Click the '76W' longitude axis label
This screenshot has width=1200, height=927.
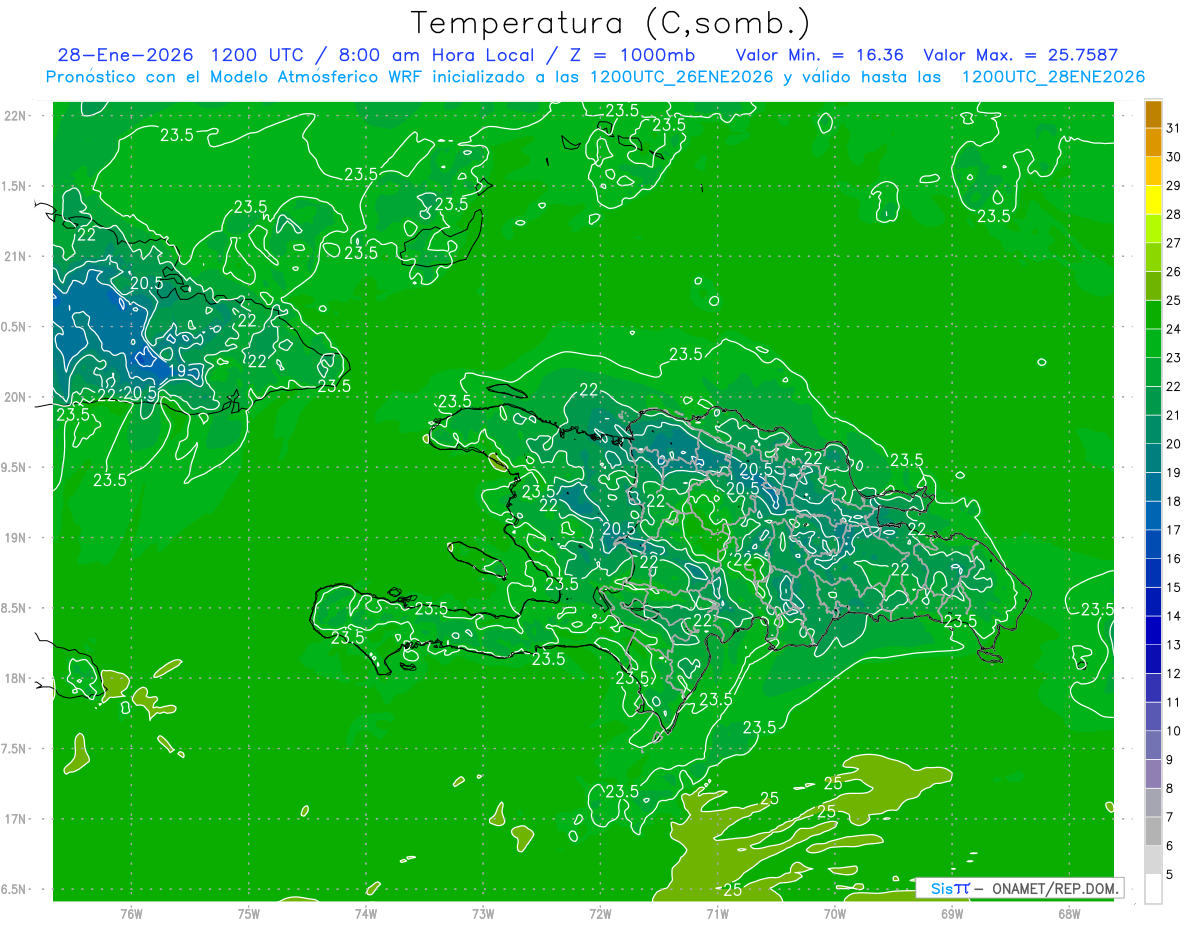131,913
